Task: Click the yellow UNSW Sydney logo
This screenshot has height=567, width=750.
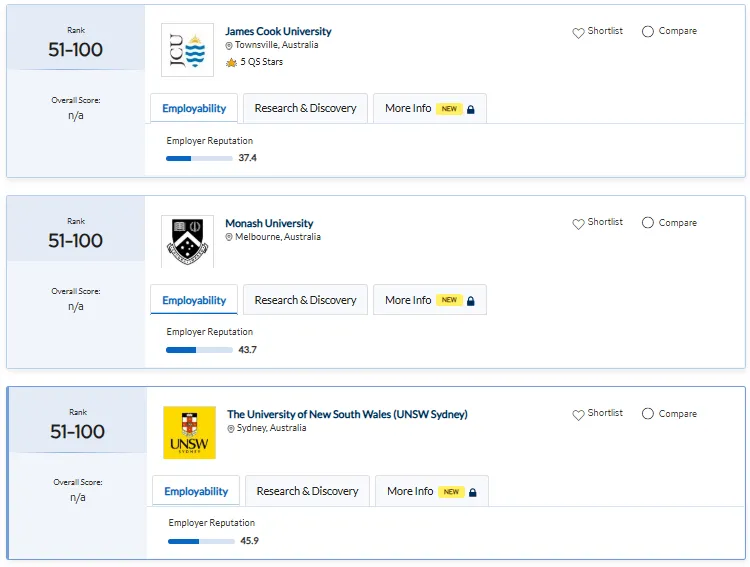Action: click(x=189, y=433)
